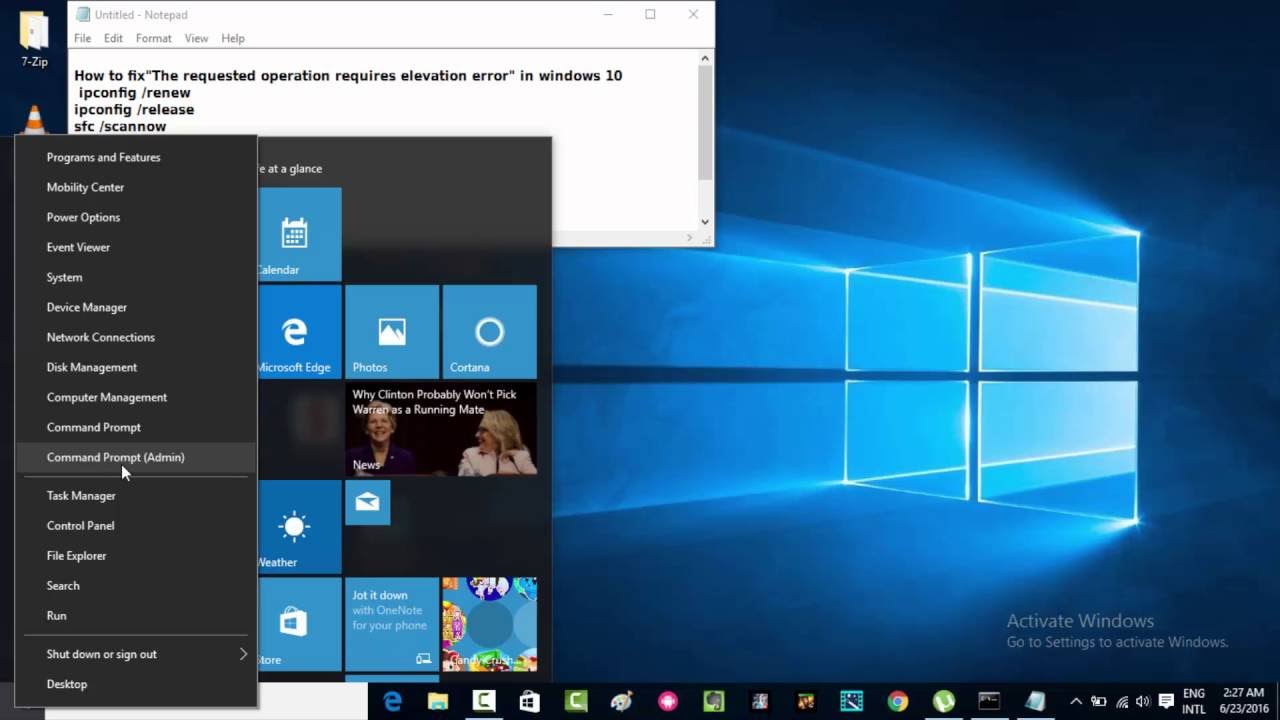Click Notepad vertical scrollbar up arrow
1280x720 pixels.
(x=705, y=59)
